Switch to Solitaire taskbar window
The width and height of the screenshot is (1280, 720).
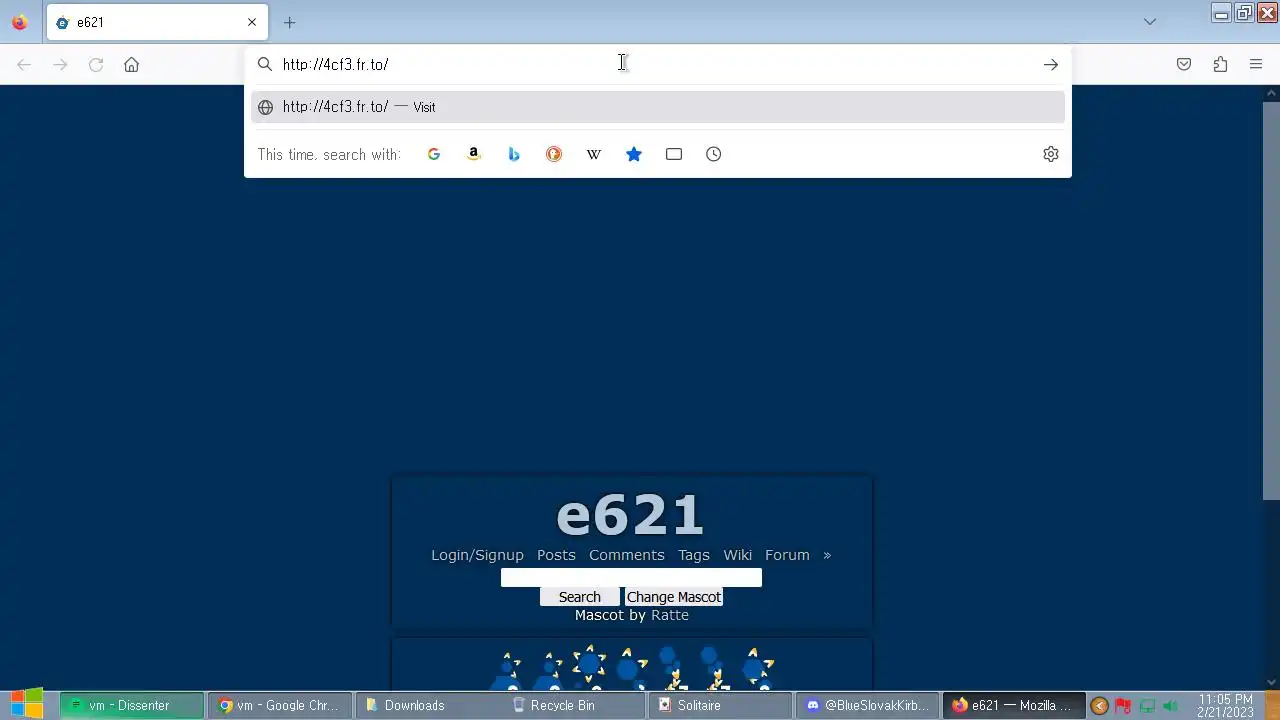pyautogui.click(x=721, y=705)
